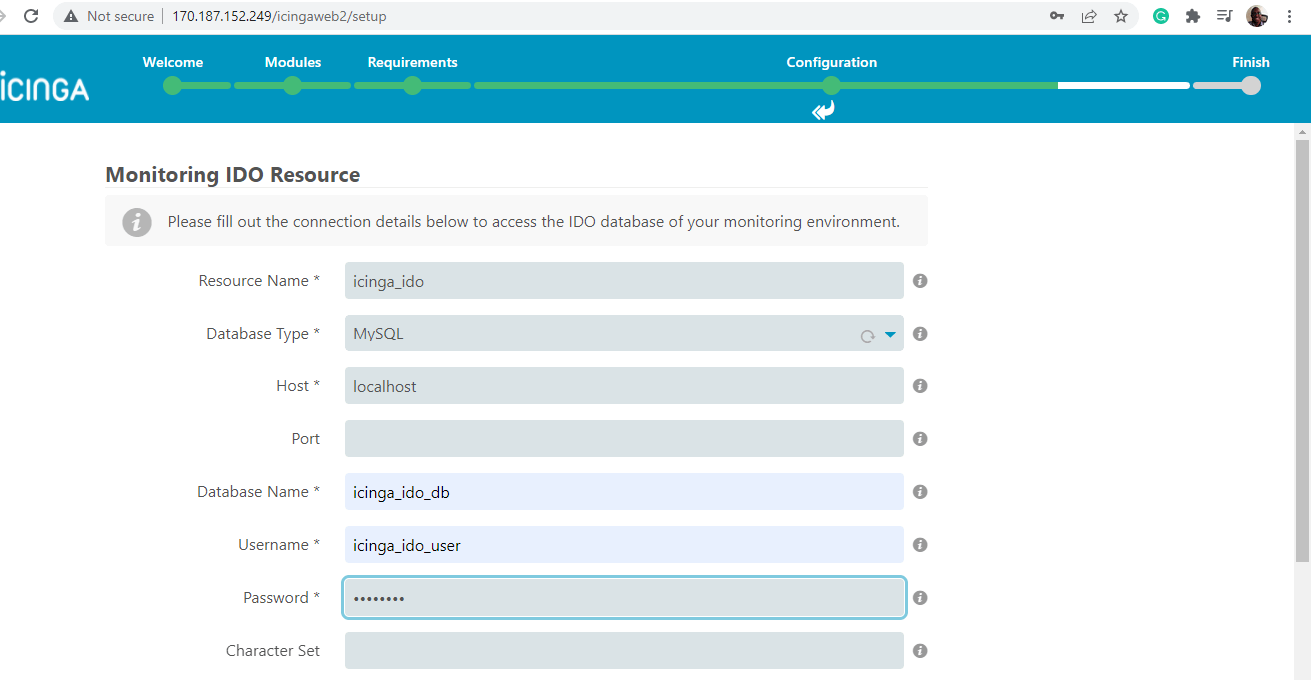
Task: Click the autosubmit refresh icon in Database Type
Action: click(x=868, y=336)
